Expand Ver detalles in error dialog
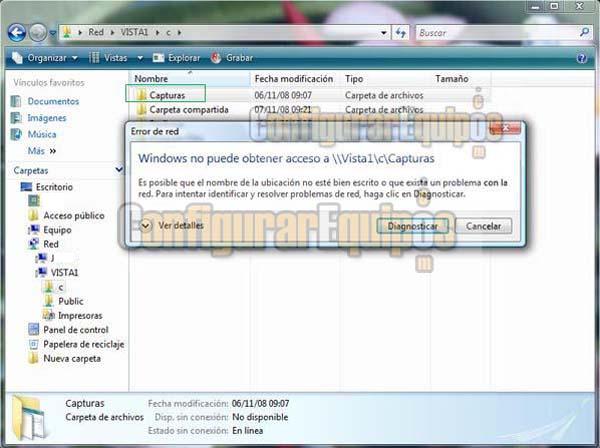The width and height of the screenshot is (600, 448). click(x=172, y=226)
